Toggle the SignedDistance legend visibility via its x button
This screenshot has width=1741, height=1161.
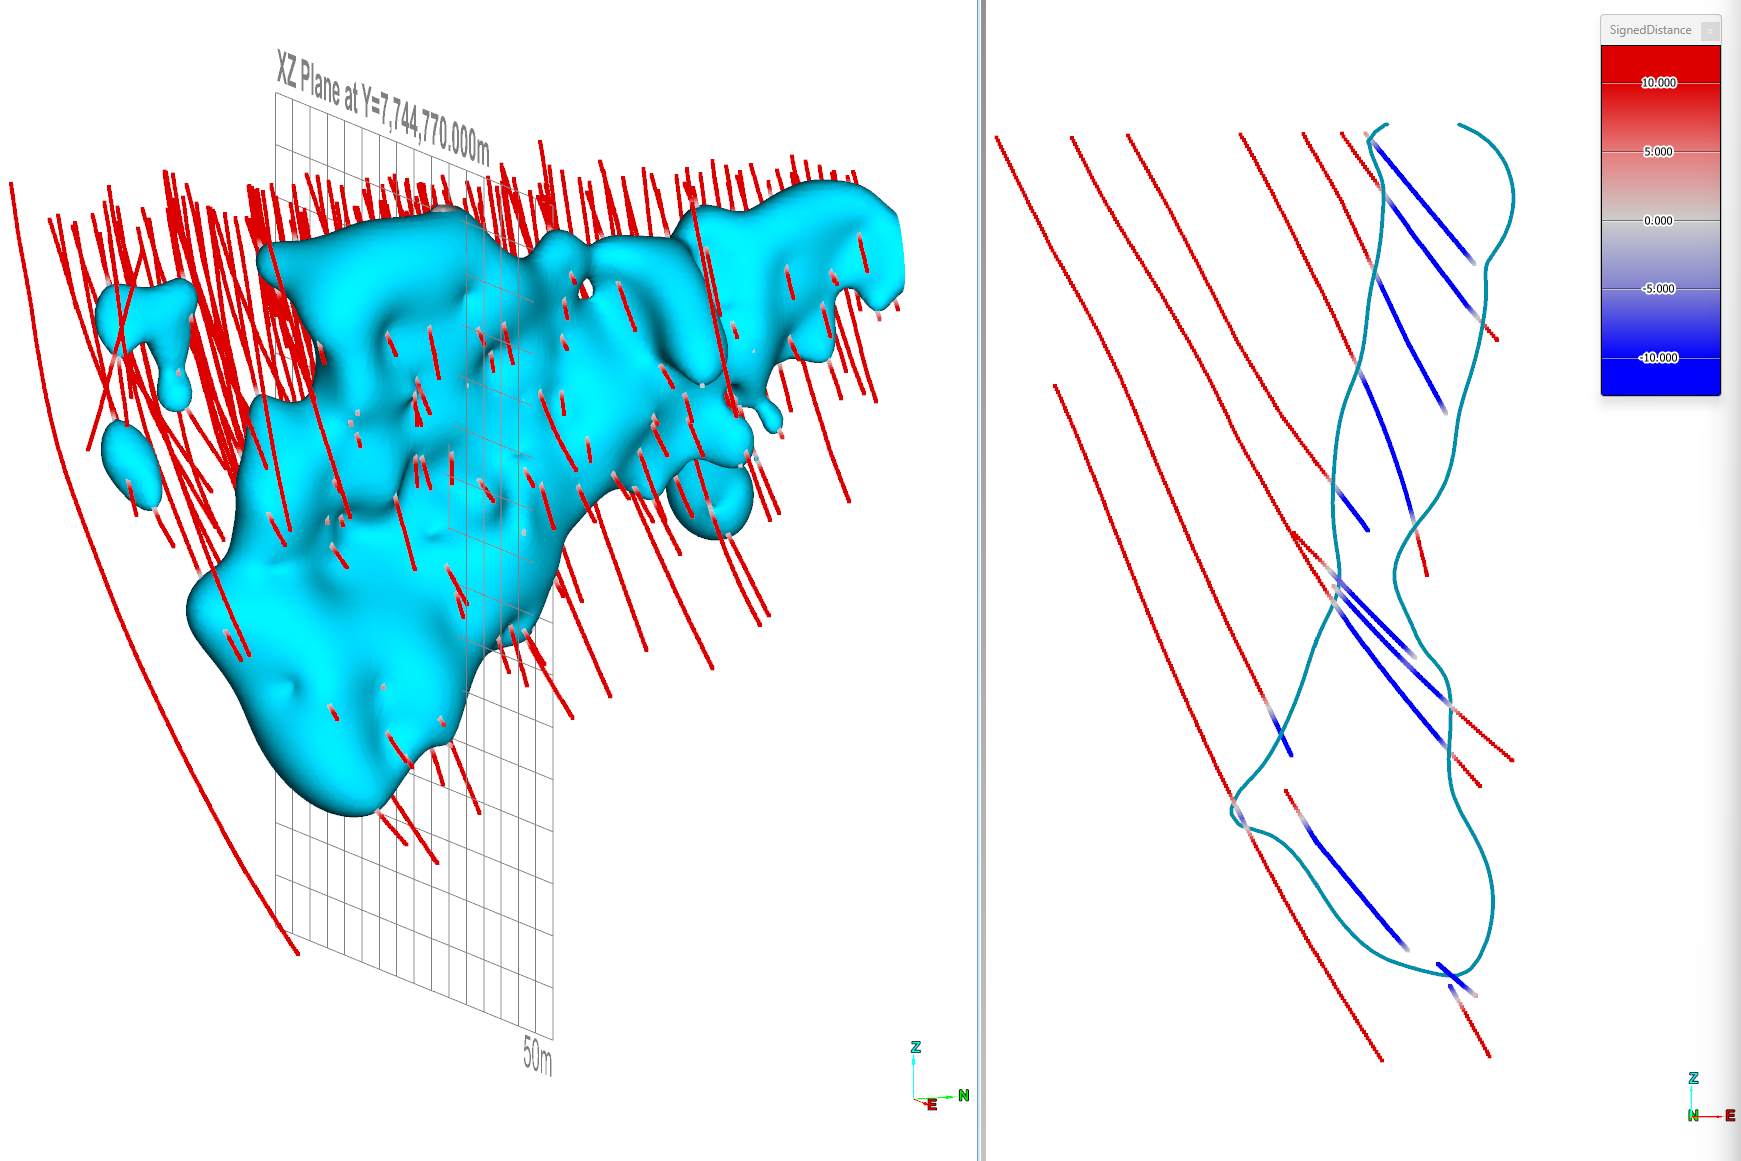tap(1708, 31)
